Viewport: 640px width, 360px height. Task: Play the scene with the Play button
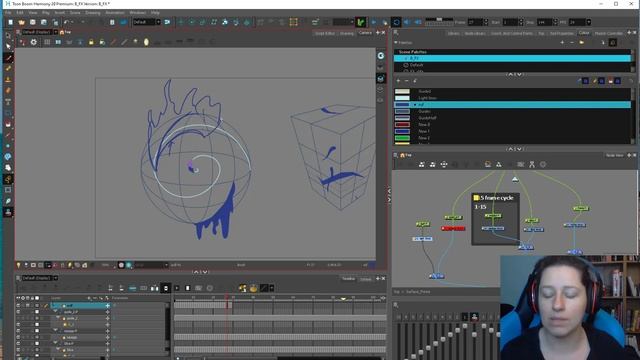(x=374, y=22)
